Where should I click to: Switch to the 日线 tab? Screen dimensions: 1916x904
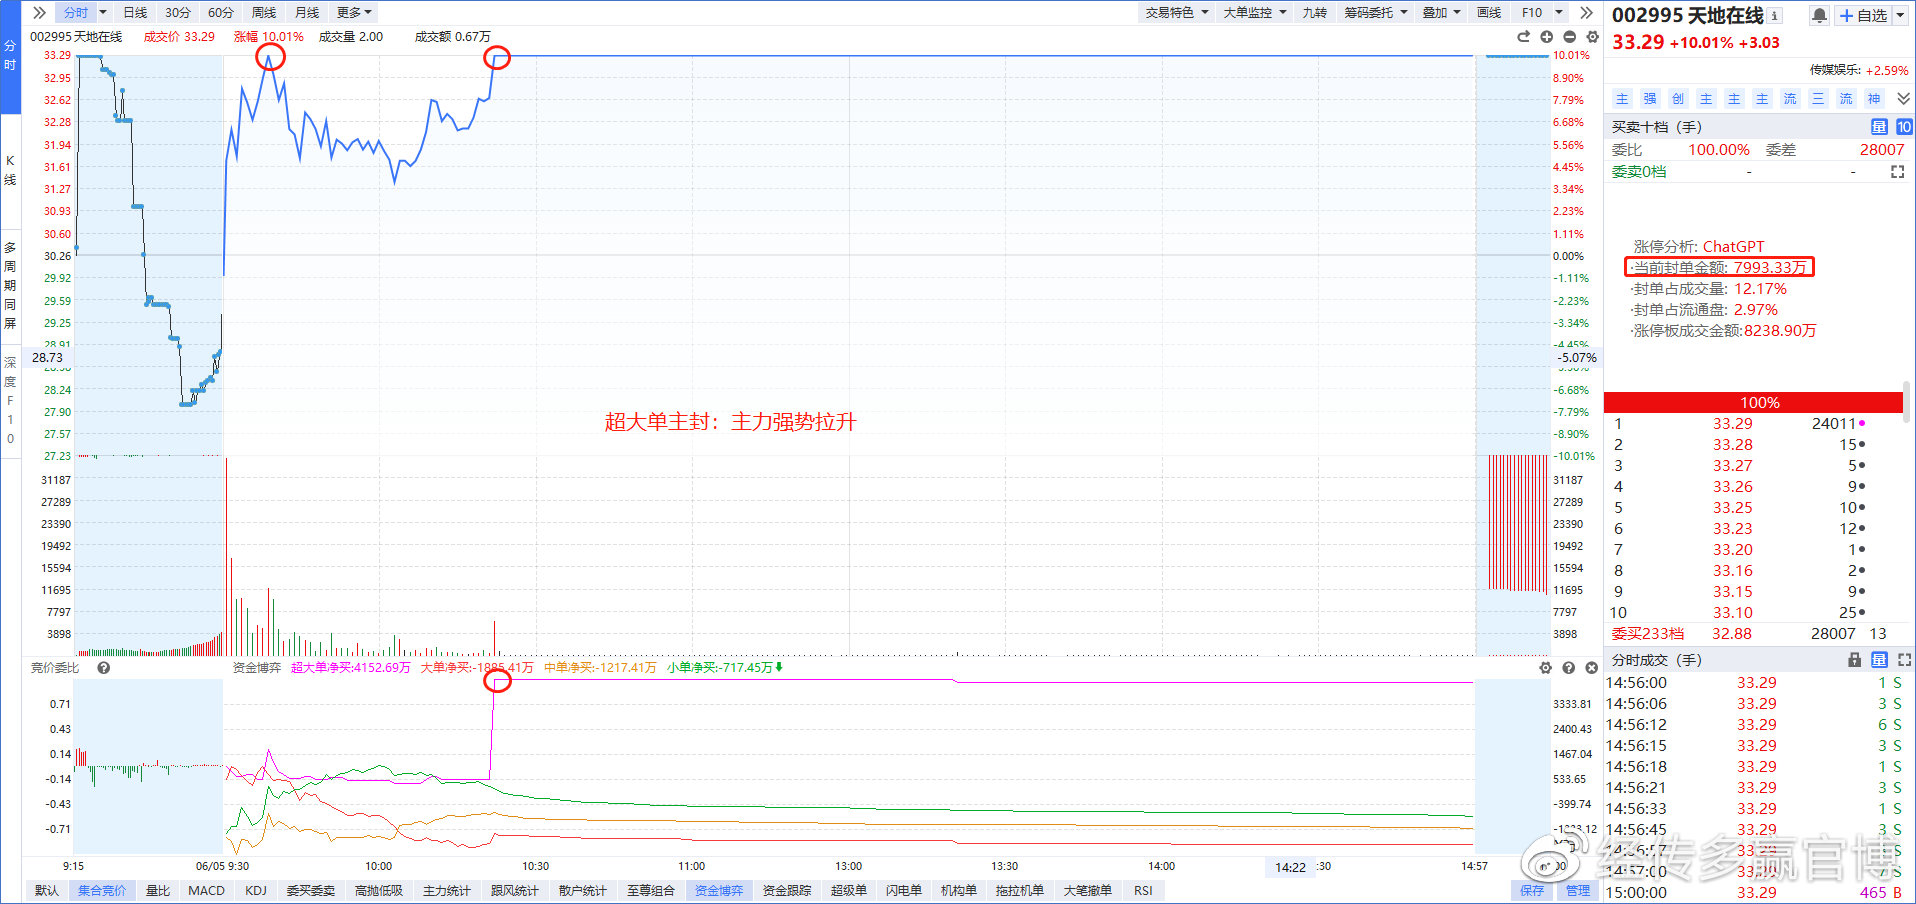[134, 12]
